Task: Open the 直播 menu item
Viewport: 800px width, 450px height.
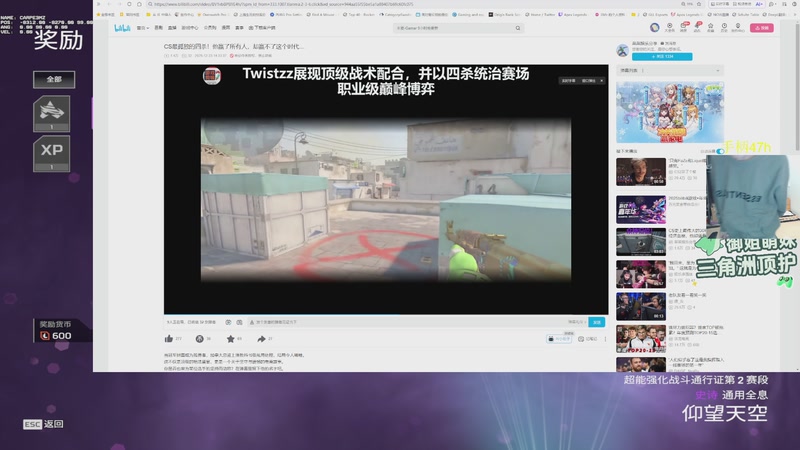Action: click(x=172, y=28)
